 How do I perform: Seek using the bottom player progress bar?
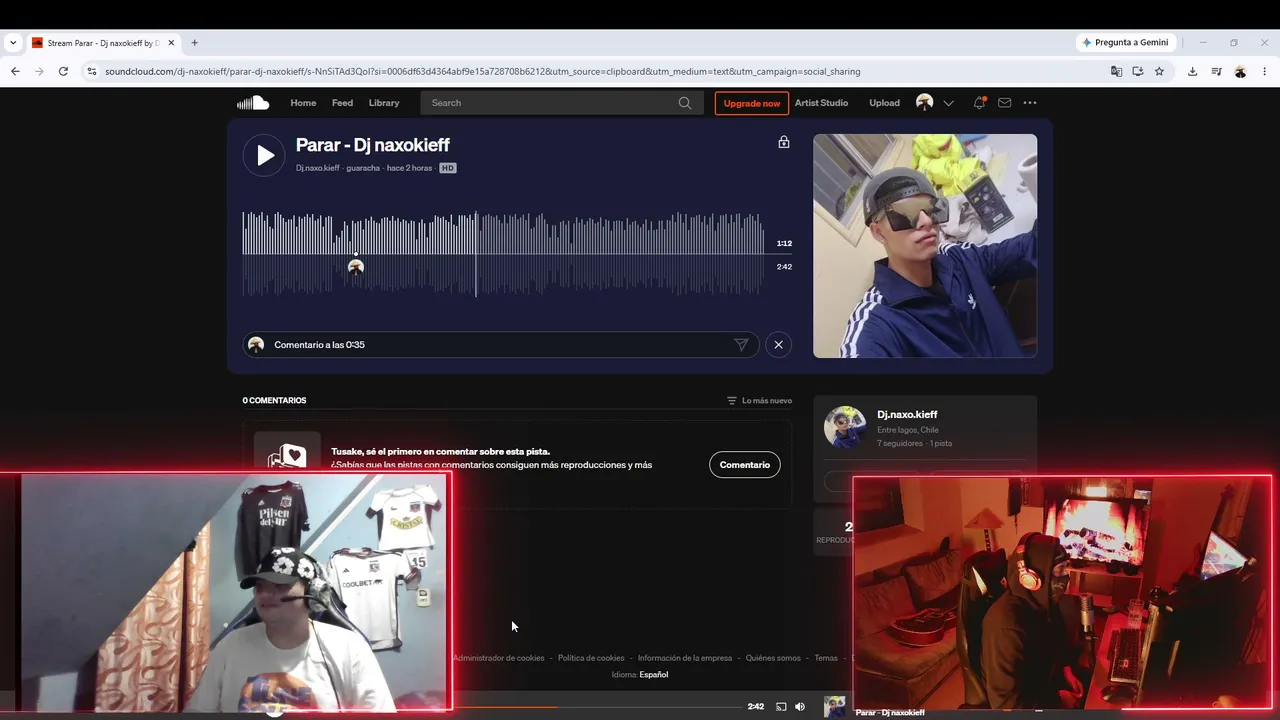(x=598, y=707)
